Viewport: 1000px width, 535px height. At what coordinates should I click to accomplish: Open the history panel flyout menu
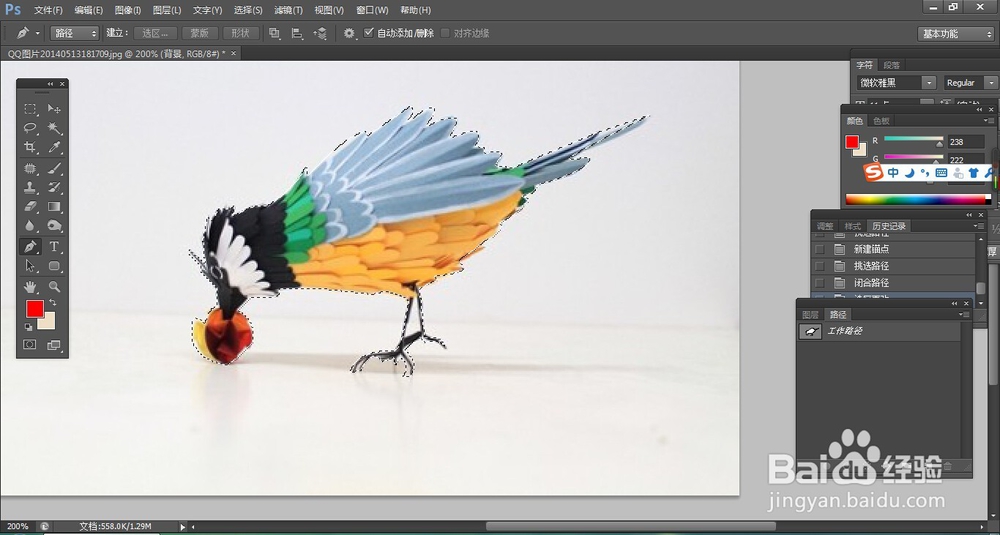pos(979,226)
